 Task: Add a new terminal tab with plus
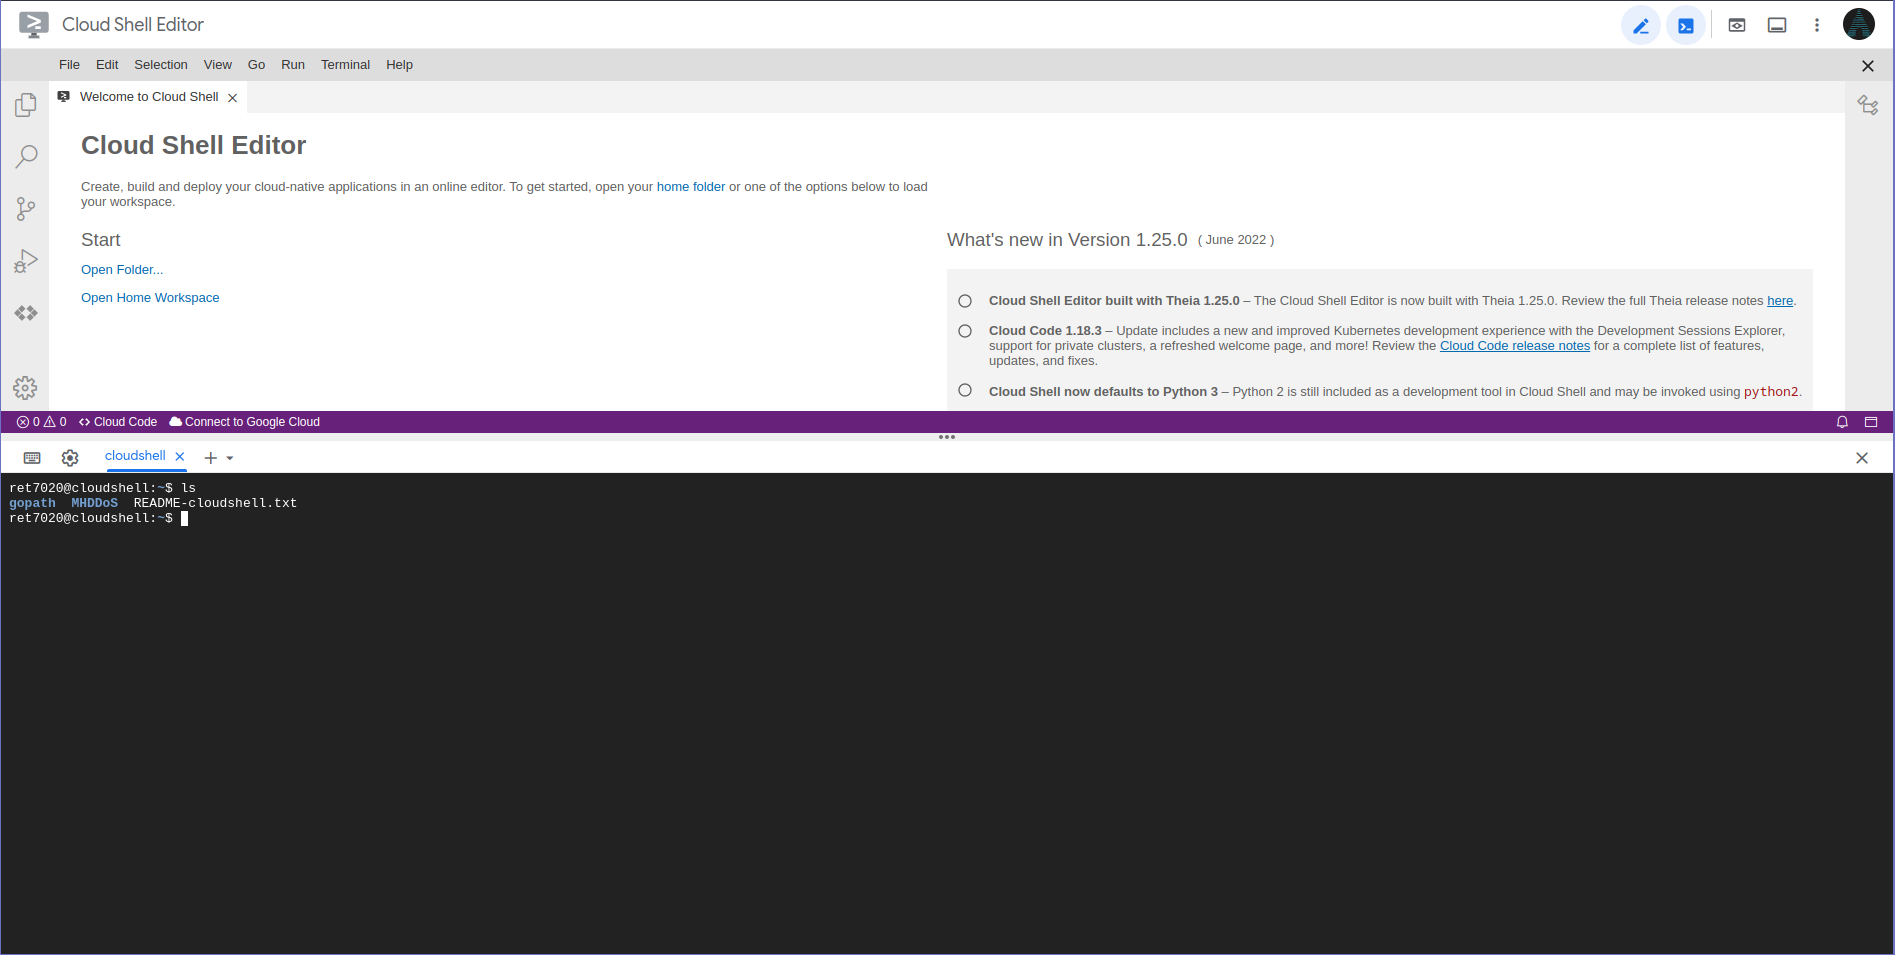click(211, 458)
